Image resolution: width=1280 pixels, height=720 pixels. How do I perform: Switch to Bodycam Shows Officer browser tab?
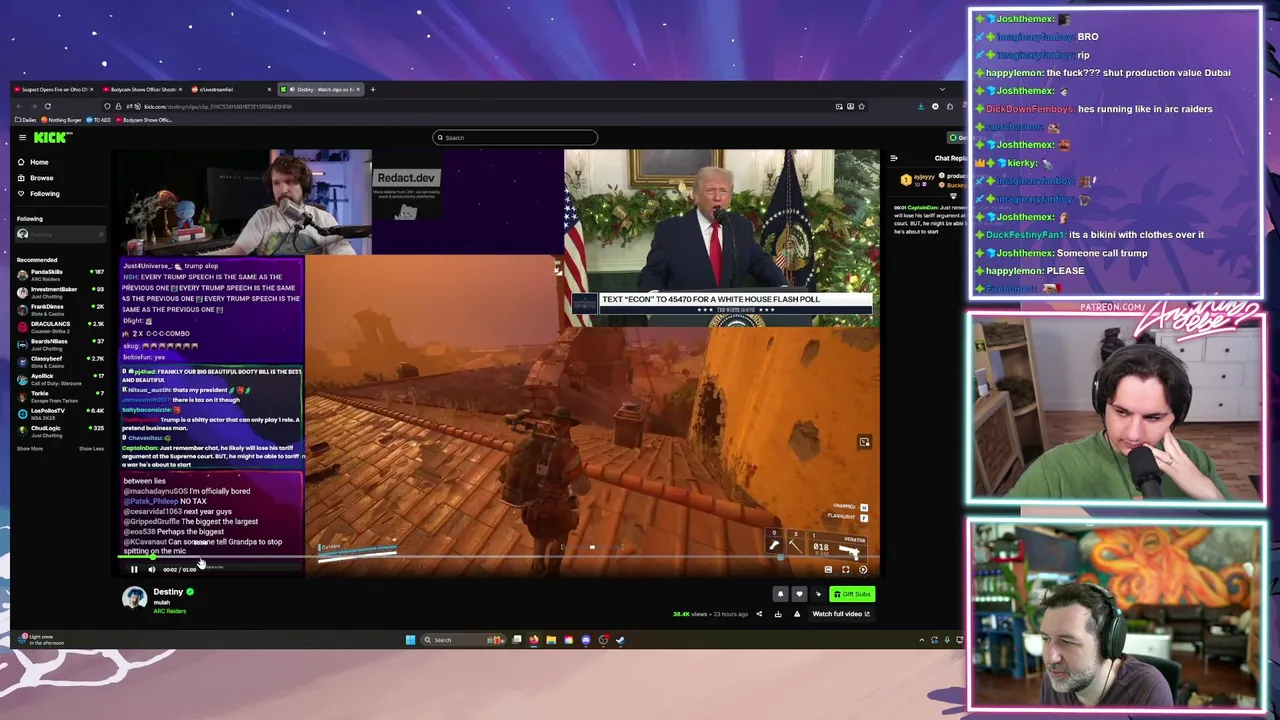pos(140,90)
